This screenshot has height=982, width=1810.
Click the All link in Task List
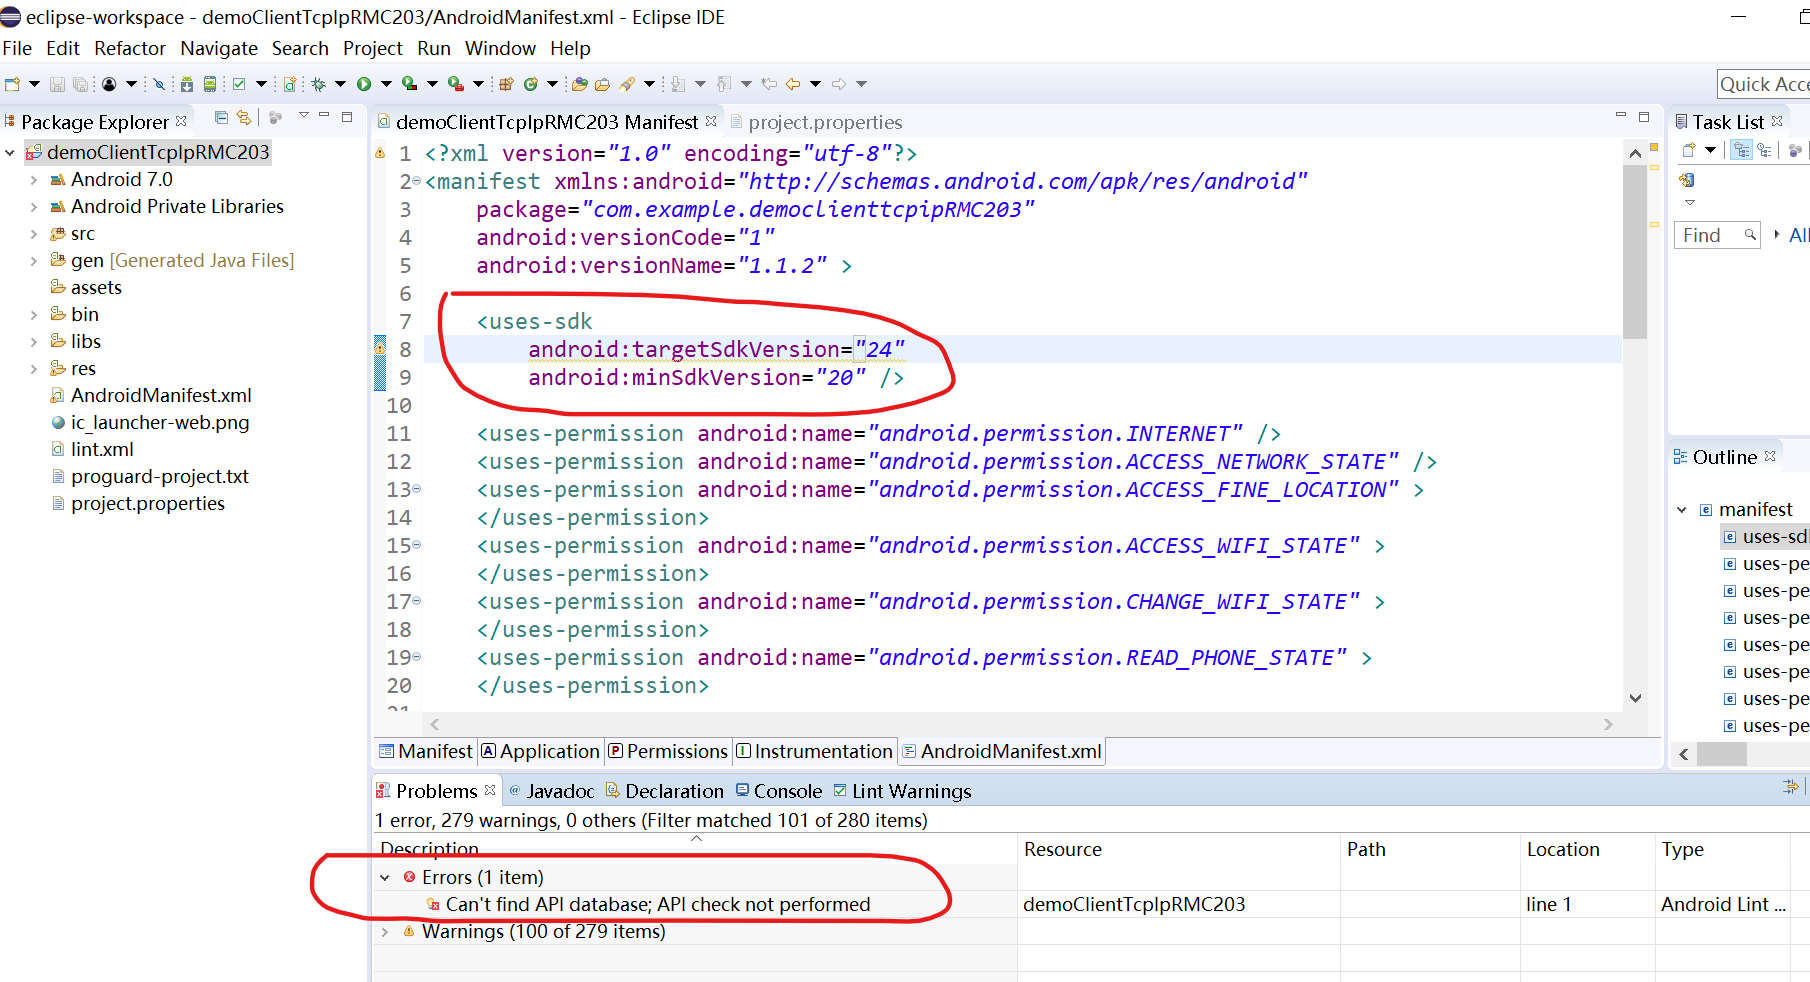pyautogui.click(x=1798, y=235)
